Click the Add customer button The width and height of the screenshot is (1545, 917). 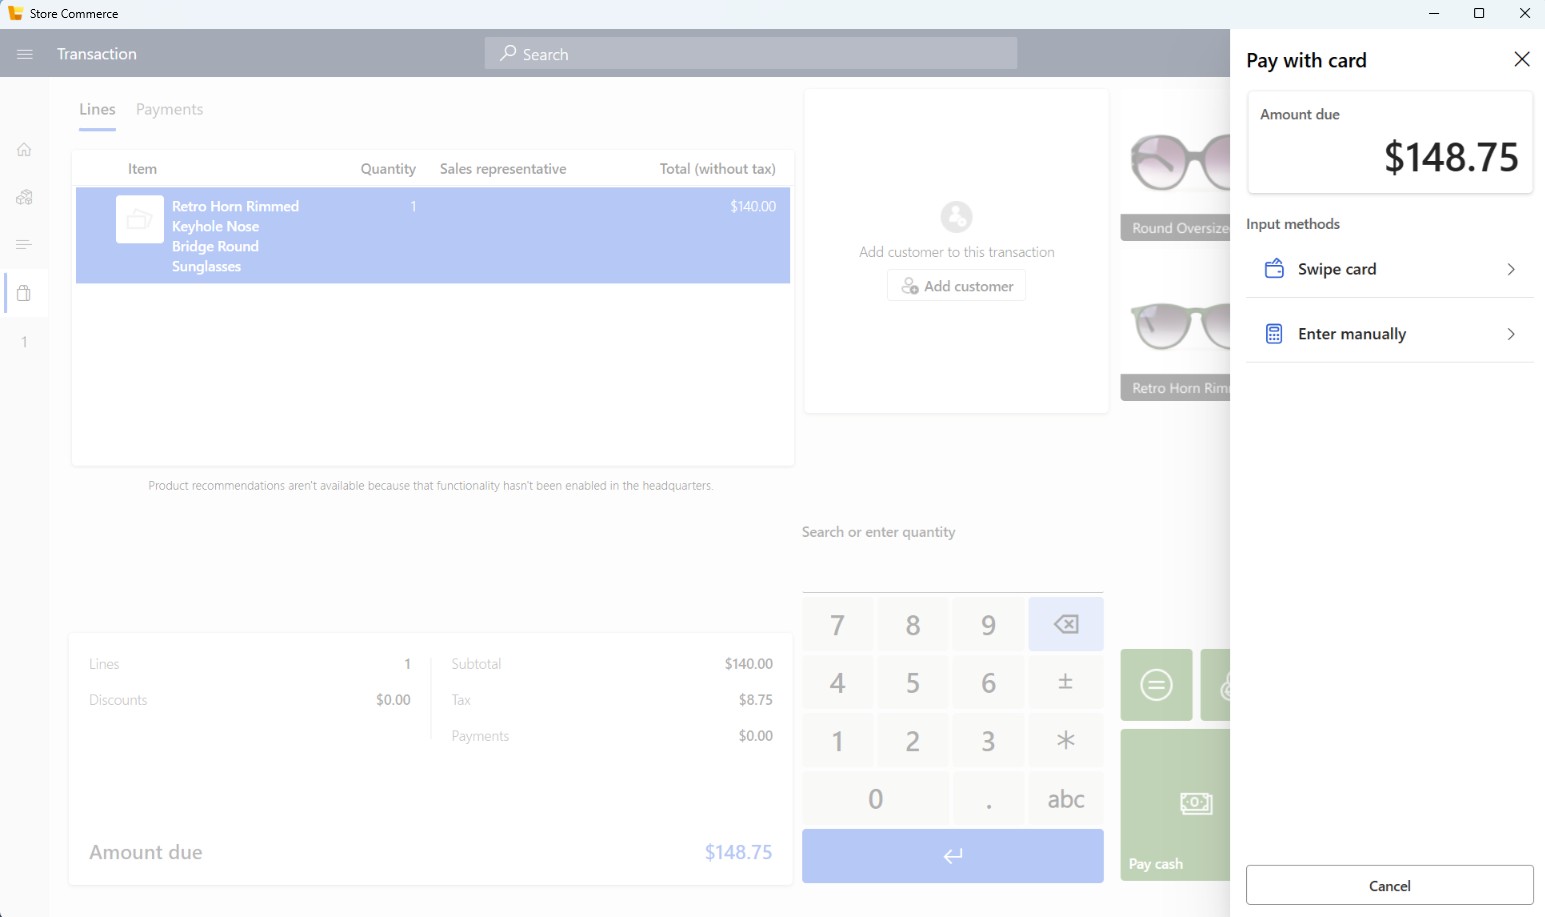(955, 285)
